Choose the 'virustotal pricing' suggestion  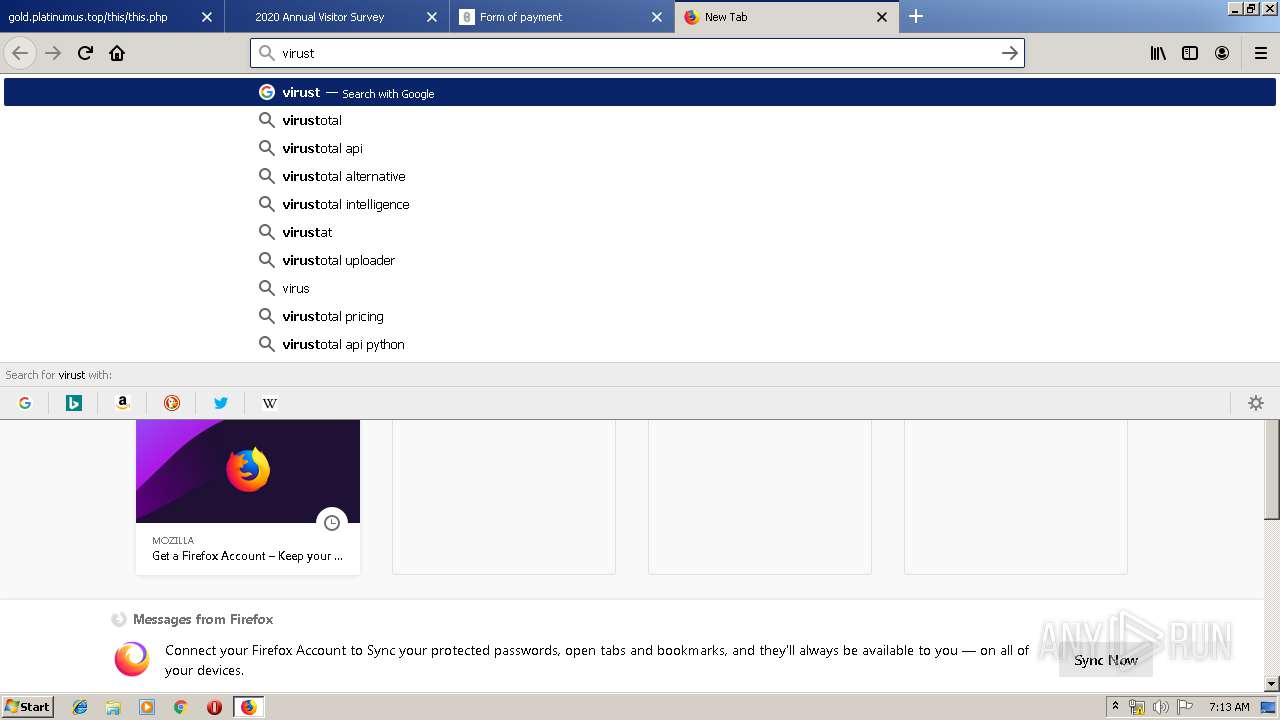(x=640, y=316)
